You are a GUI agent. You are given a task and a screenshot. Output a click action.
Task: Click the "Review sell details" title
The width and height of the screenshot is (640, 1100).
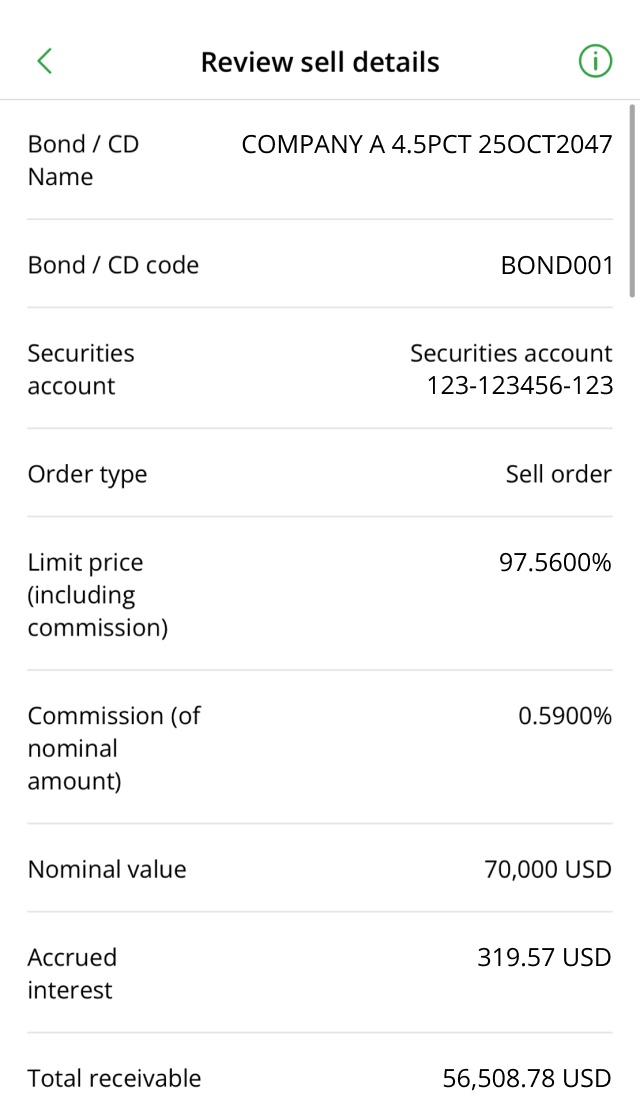pos(320,62)
